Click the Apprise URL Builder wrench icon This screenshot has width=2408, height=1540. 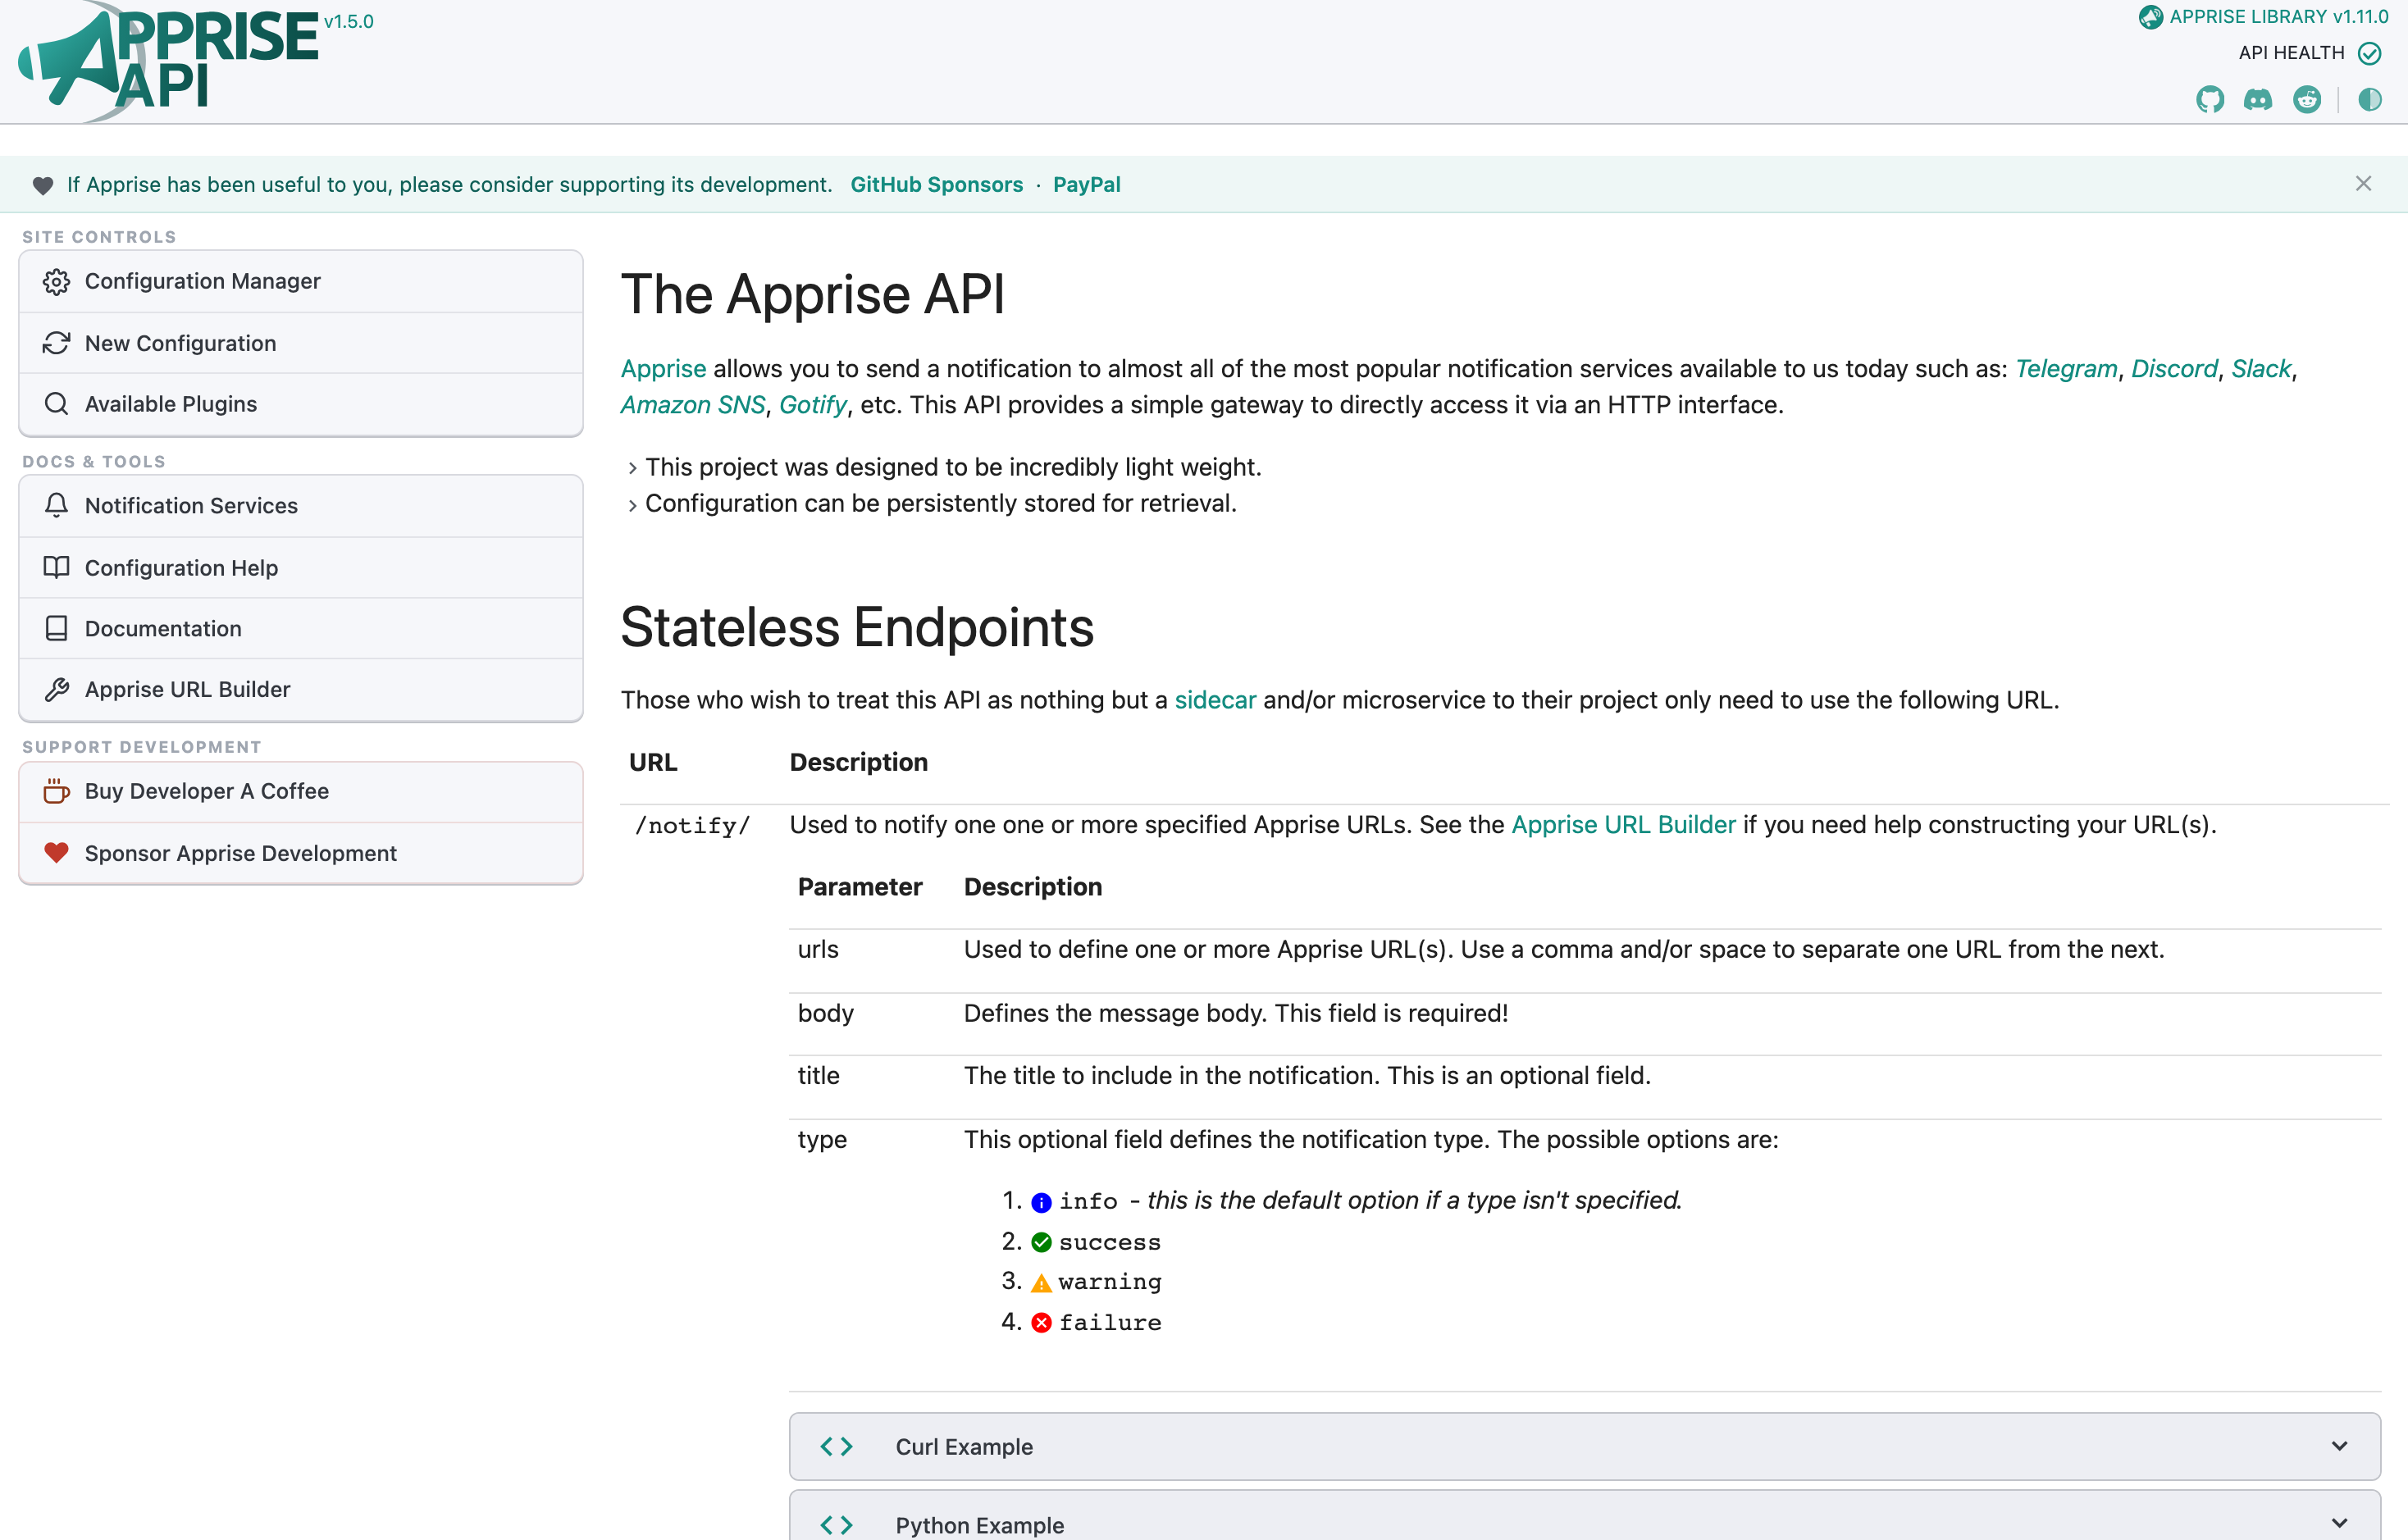56,690
